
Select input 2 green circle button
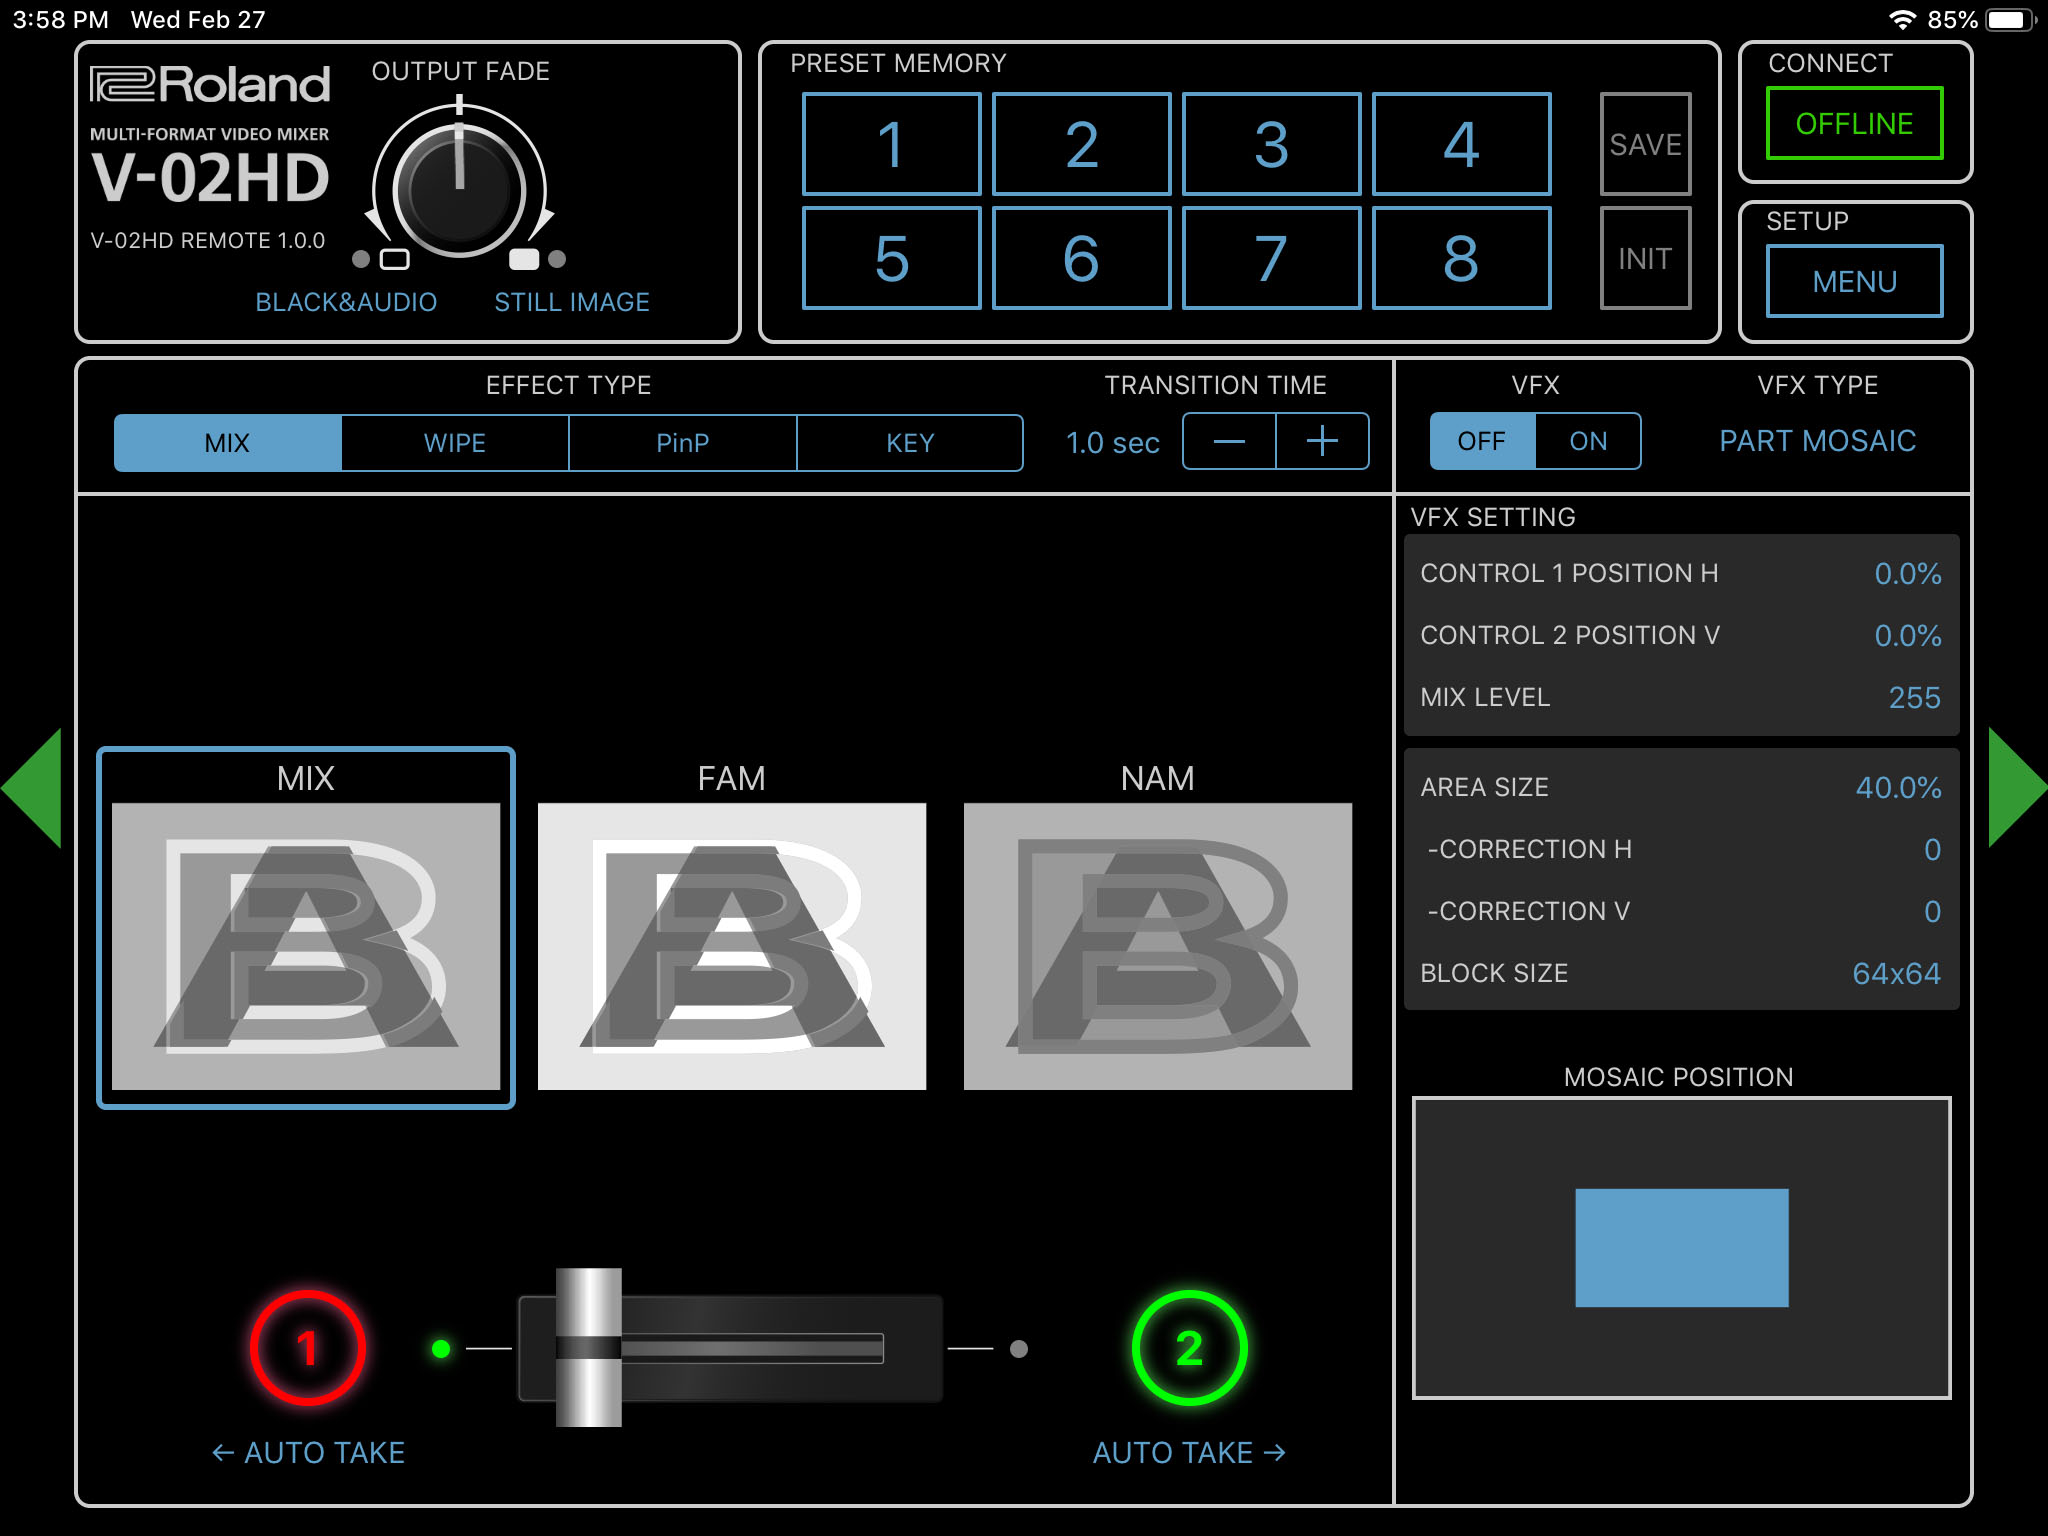[x=1189, y=1348]
